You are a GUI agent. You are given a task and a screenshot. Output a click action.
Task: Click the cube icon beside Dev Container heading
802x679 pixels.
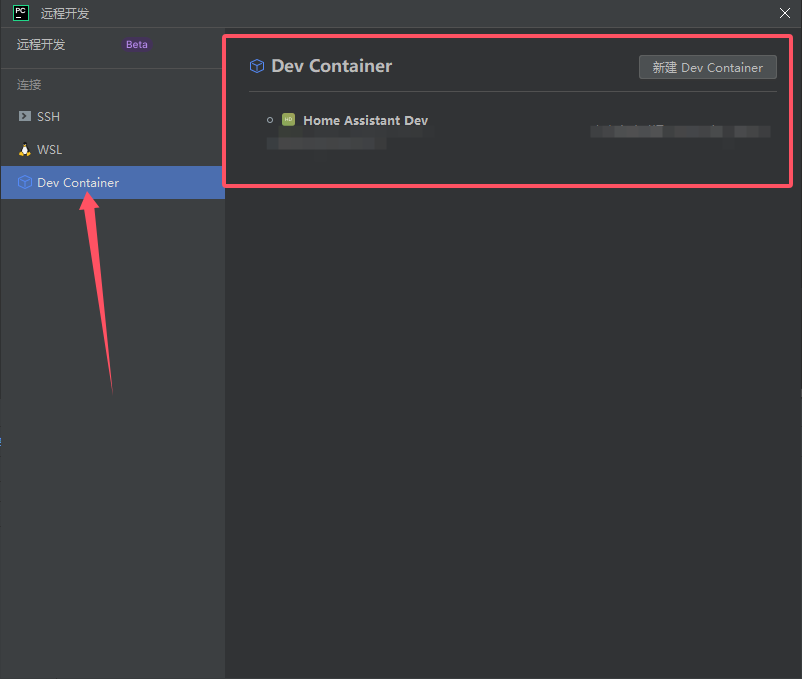click(x=257, y=66)
